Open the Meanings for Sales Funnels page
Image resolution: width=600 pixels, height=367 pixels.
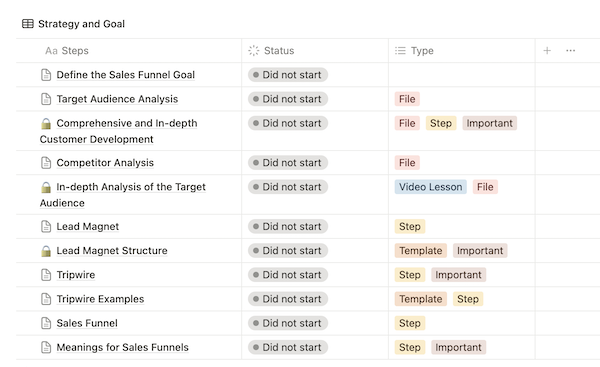(x=122, y=347)
